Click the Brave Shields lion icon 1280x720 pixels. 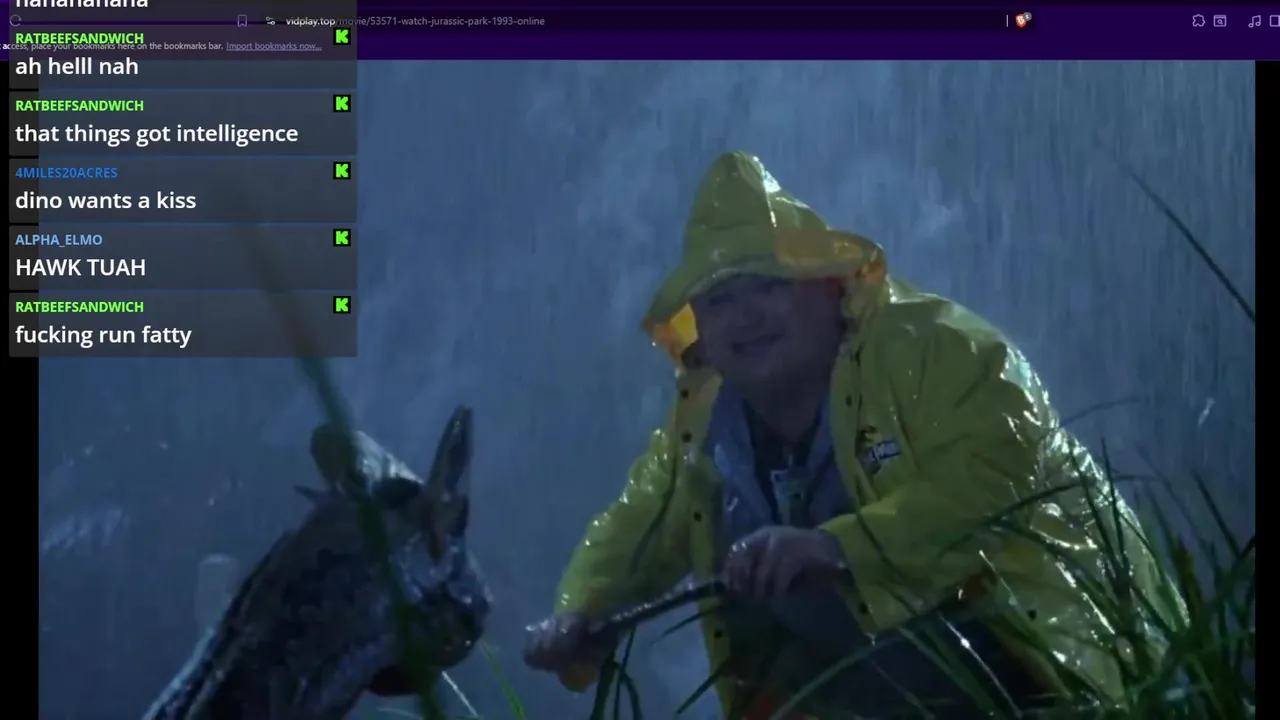coord(1021,20)
